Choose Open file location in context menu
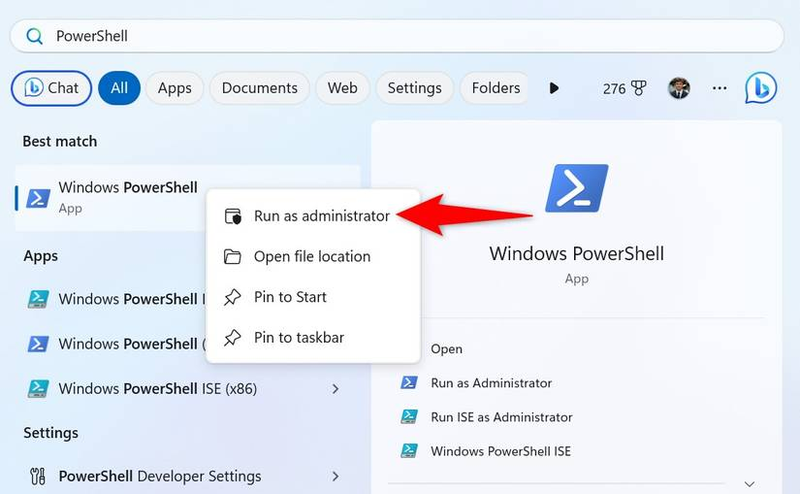This screenshot has height=494, width=800. point(313,256)
